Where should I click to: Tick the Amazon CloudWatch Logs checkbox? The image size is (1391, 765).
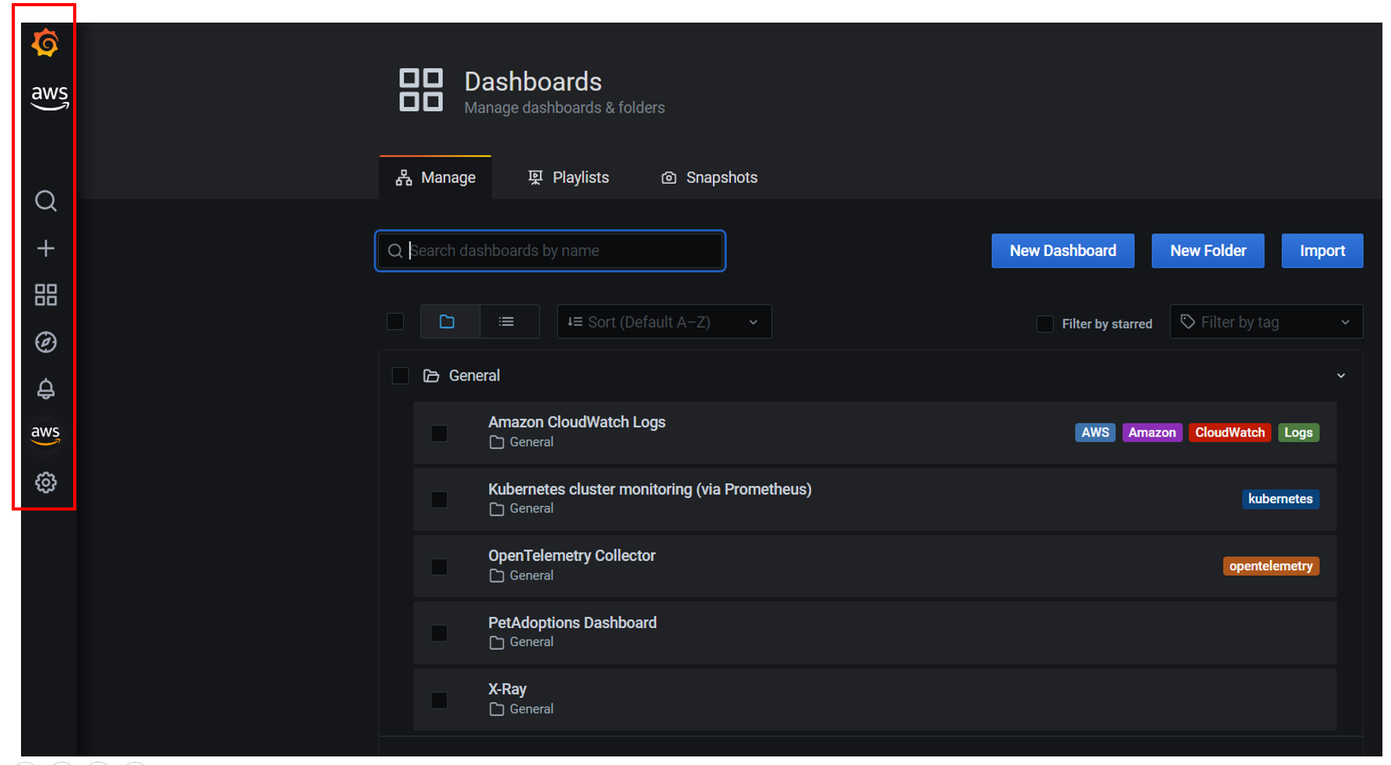click(439, 433)
